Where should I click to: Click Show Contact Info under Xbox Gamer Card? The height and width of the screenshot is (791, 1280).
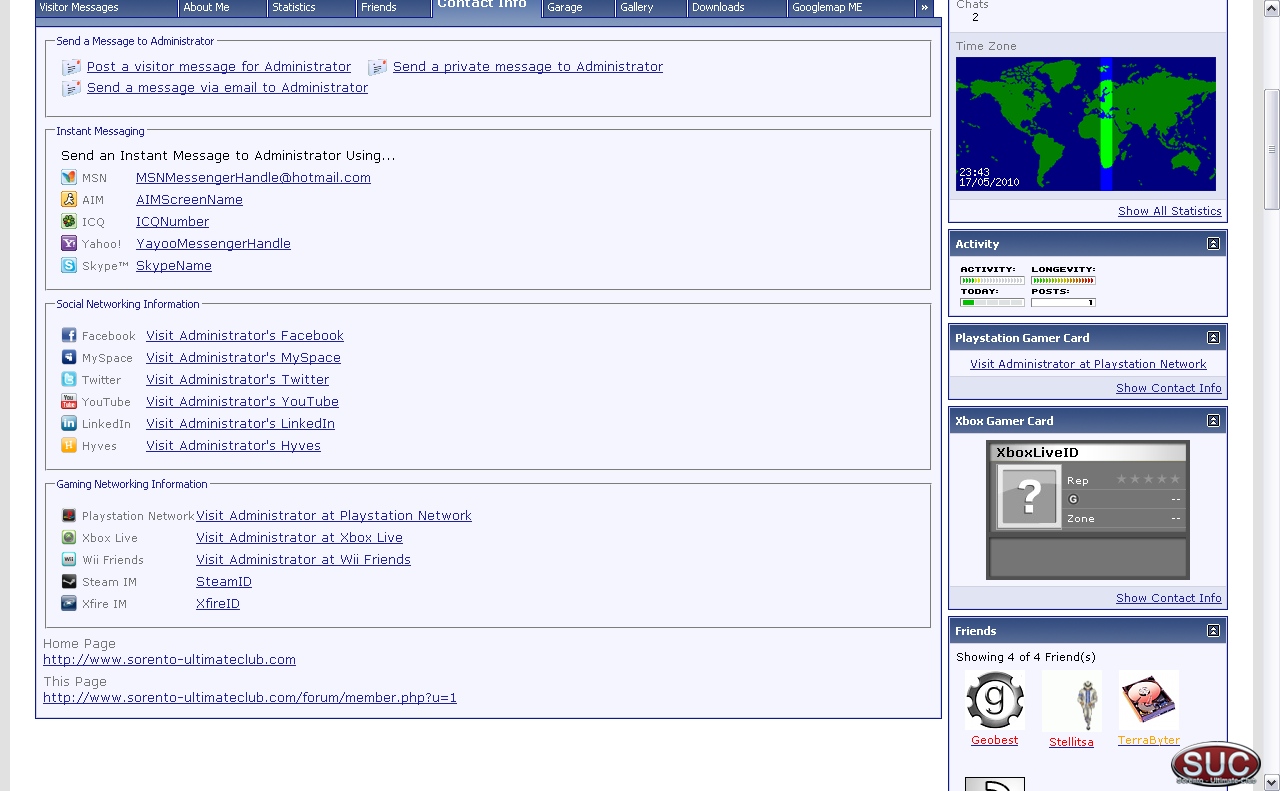(1169, 598)
